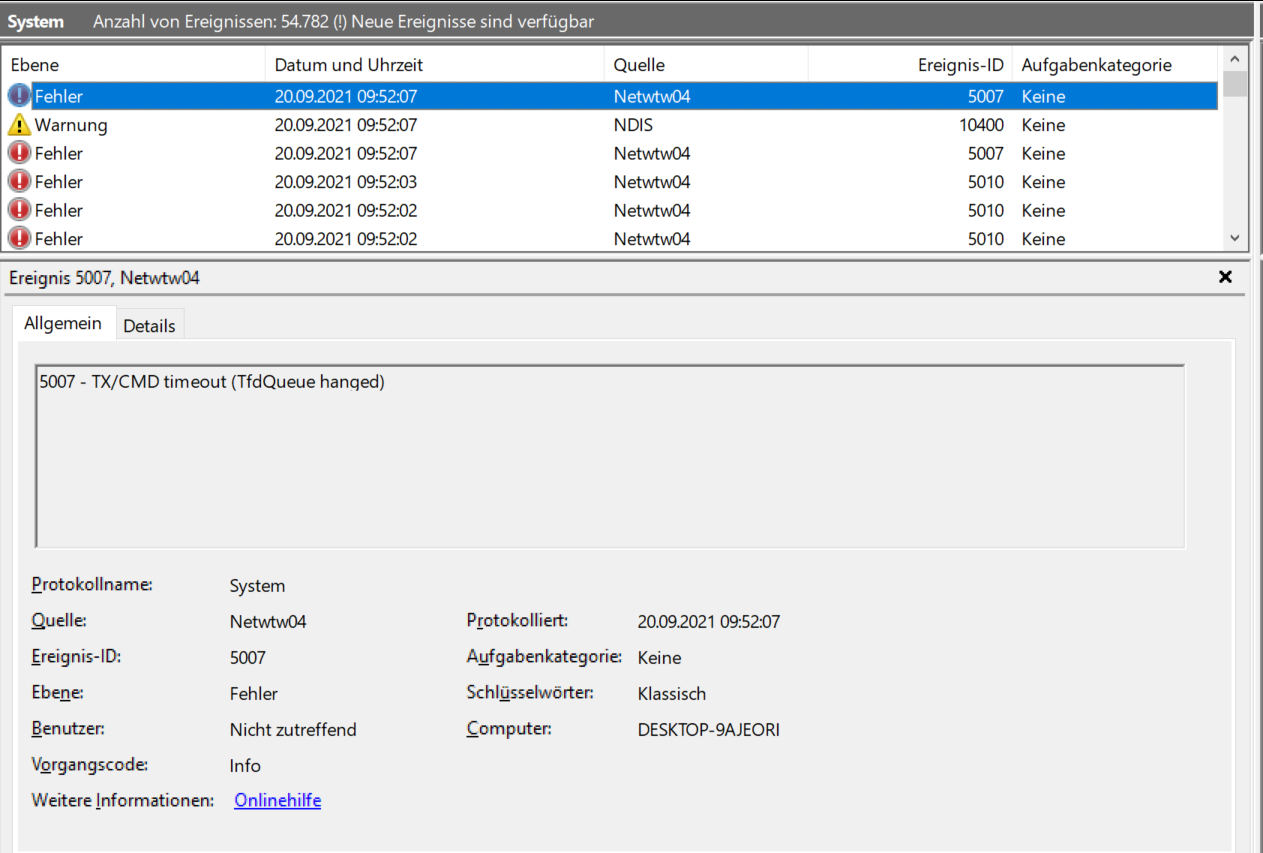Click the Aufgabenkategorie value Keine in details
1263x853 pixels.
click(x=659, y=658)
